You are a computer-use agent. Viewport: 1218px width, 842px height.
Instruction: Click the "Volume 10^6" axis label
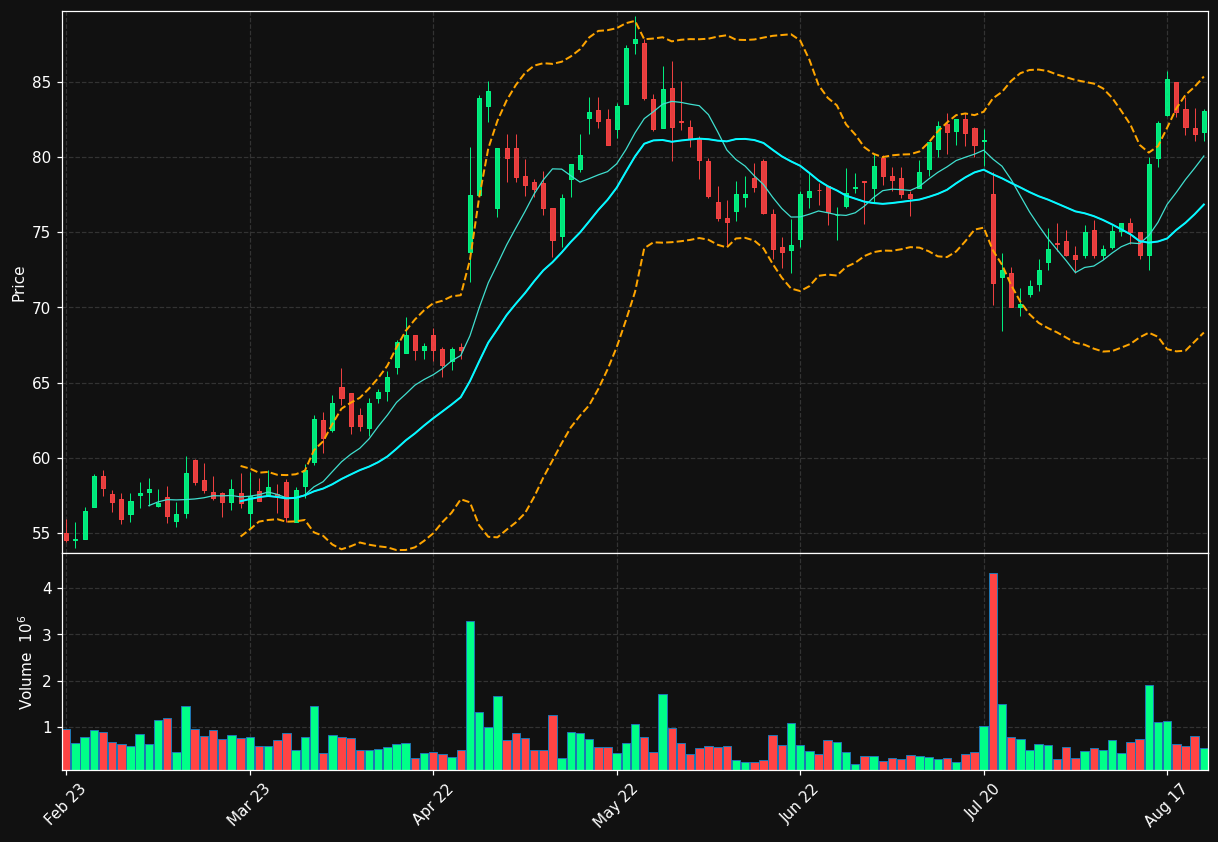25,662
